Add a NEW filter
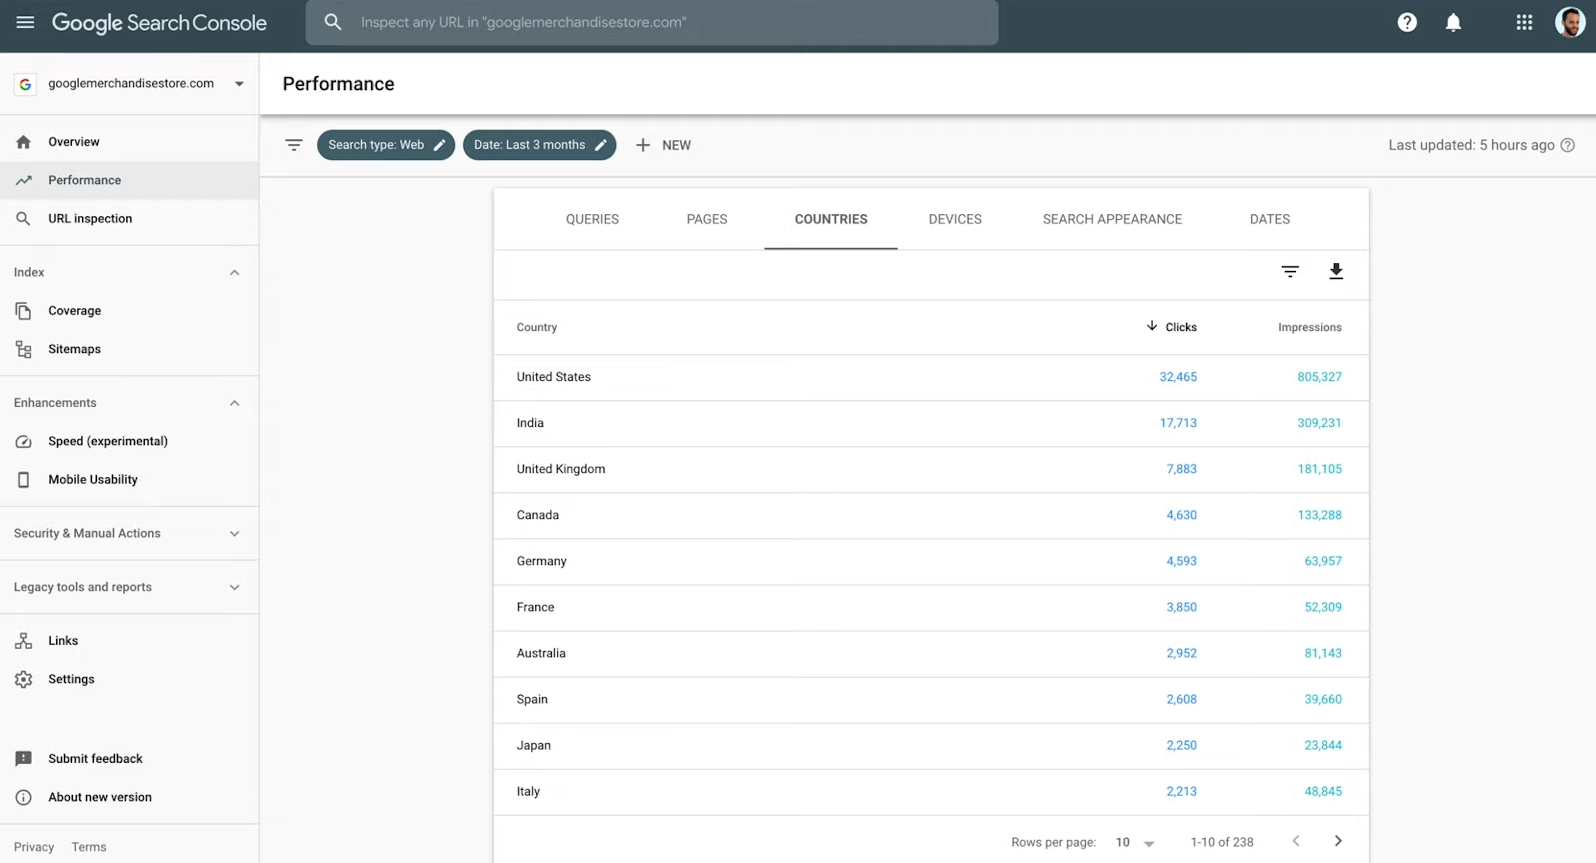 coord(663,145)
